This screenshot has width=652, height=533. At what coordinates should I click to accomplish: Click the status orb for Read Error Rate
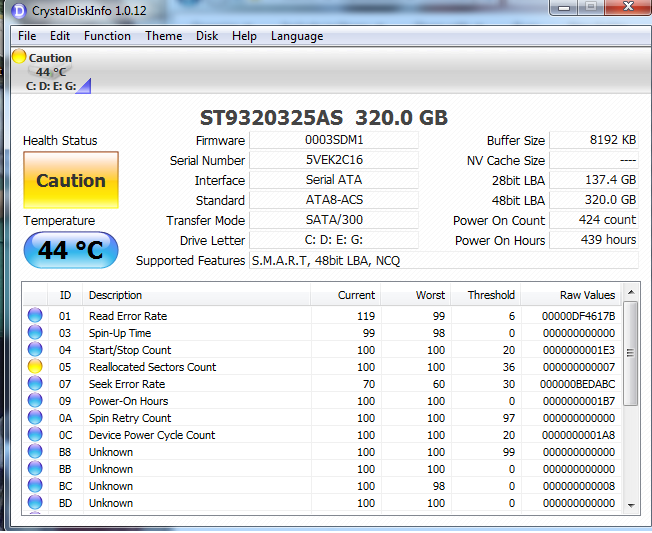(x=35, y=316)
